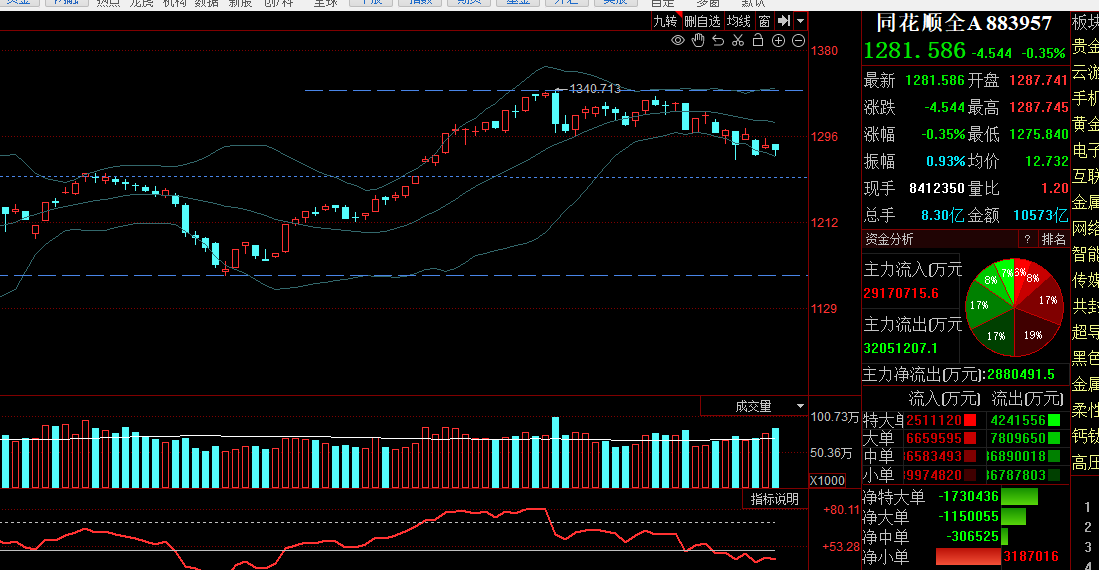
Task: Click 净中单 value -306525
Action: pyautogui.click(x=972, y=536)
